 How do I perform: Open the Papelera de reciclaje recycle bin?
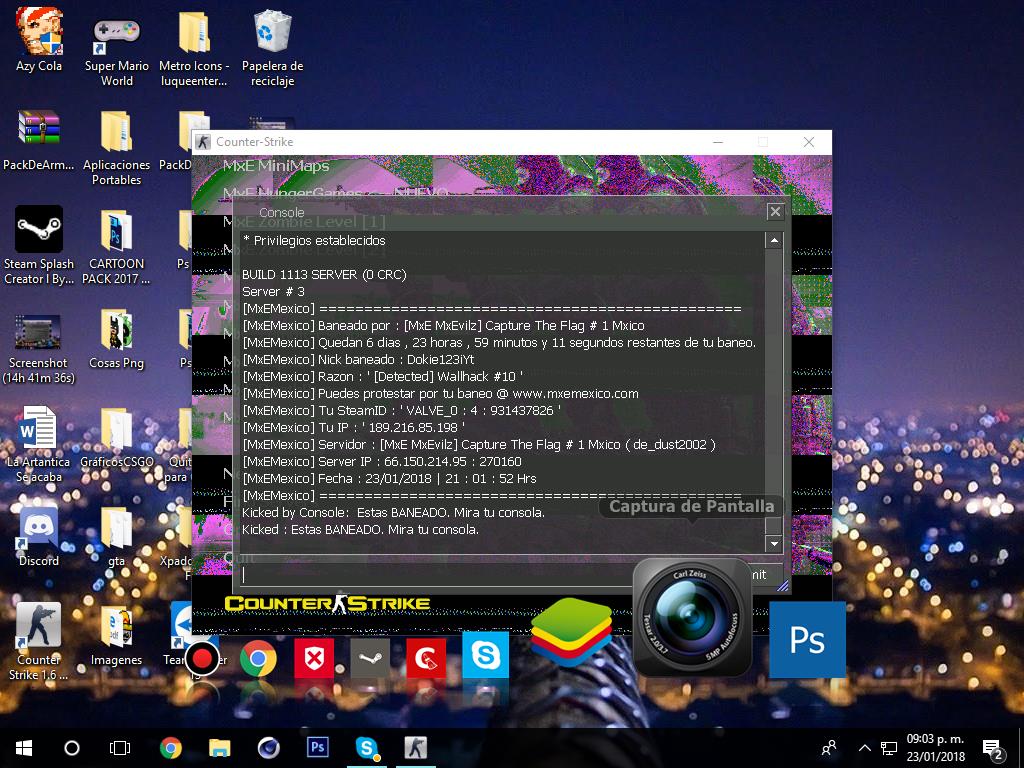272,49
